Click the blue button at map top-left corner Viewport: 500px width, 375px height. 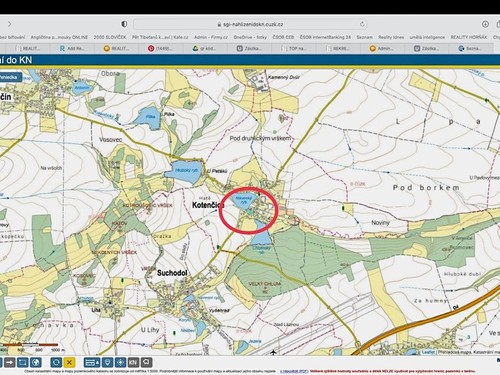pos(10,77)
